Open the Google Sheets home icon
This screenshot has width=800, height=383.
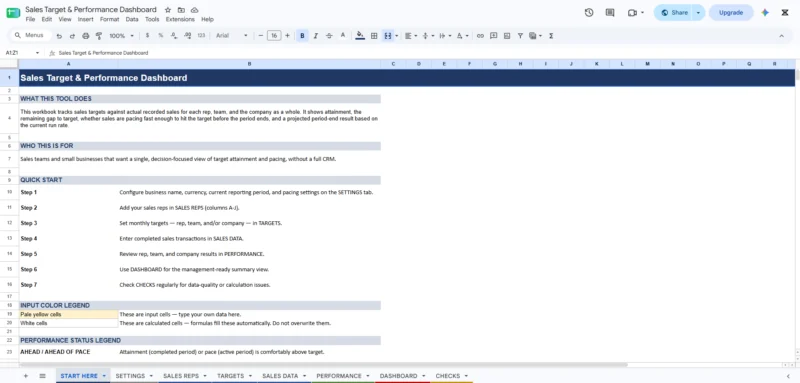pos(13,13)
